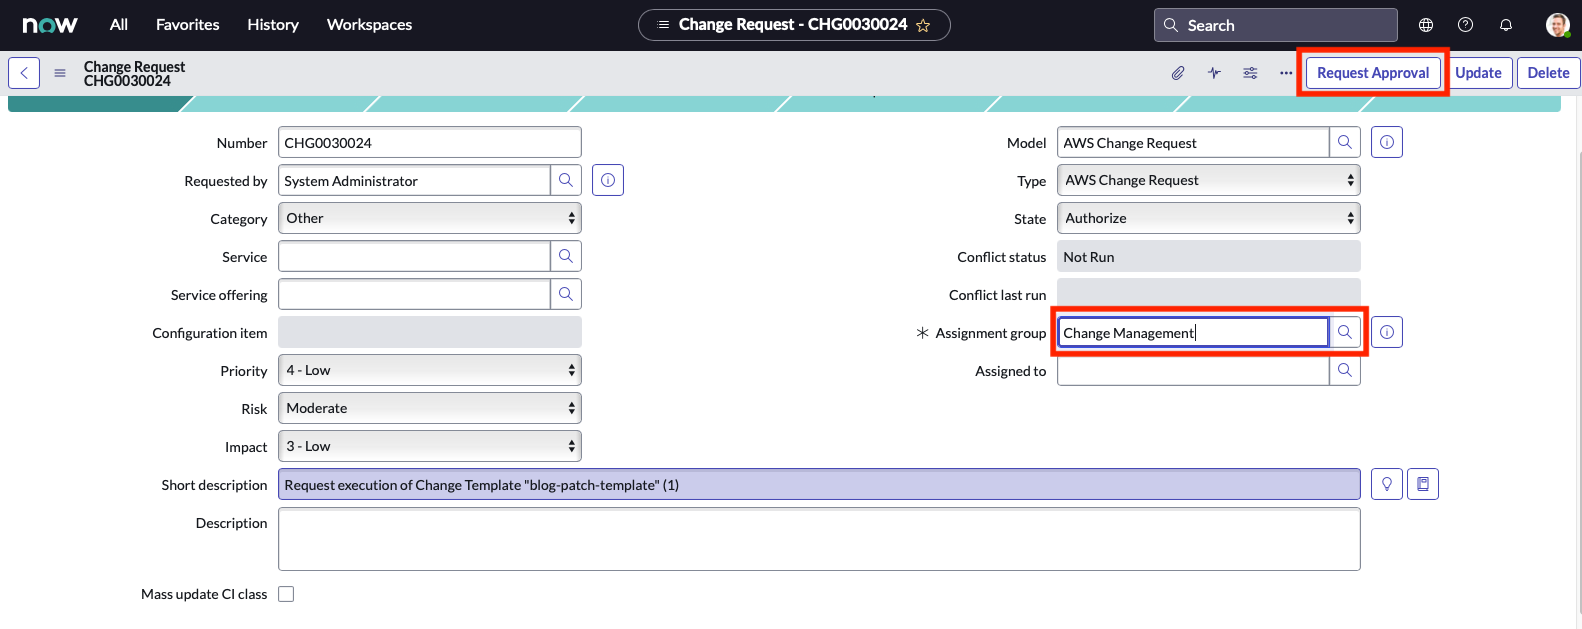Click the Delete button

point(1548,73)
